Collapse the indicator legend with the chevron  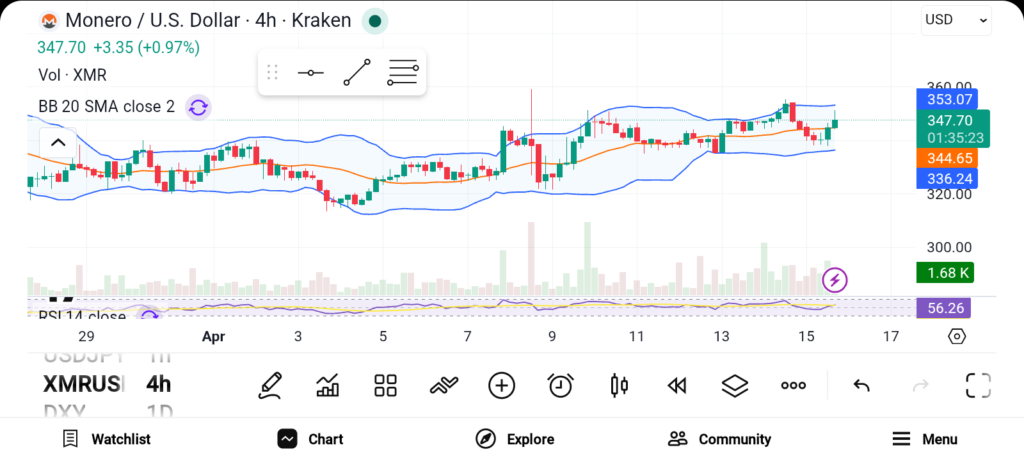58,142
